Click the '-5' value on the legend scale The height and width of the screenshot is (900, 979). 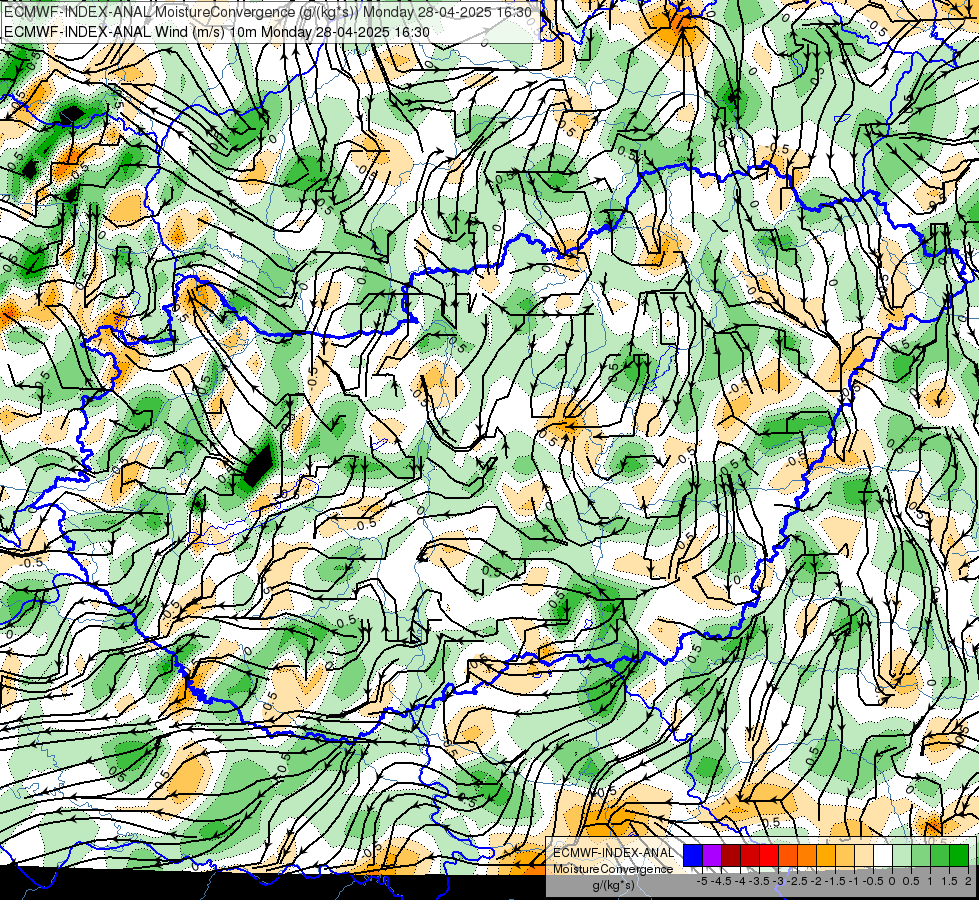tap(702, 881)
